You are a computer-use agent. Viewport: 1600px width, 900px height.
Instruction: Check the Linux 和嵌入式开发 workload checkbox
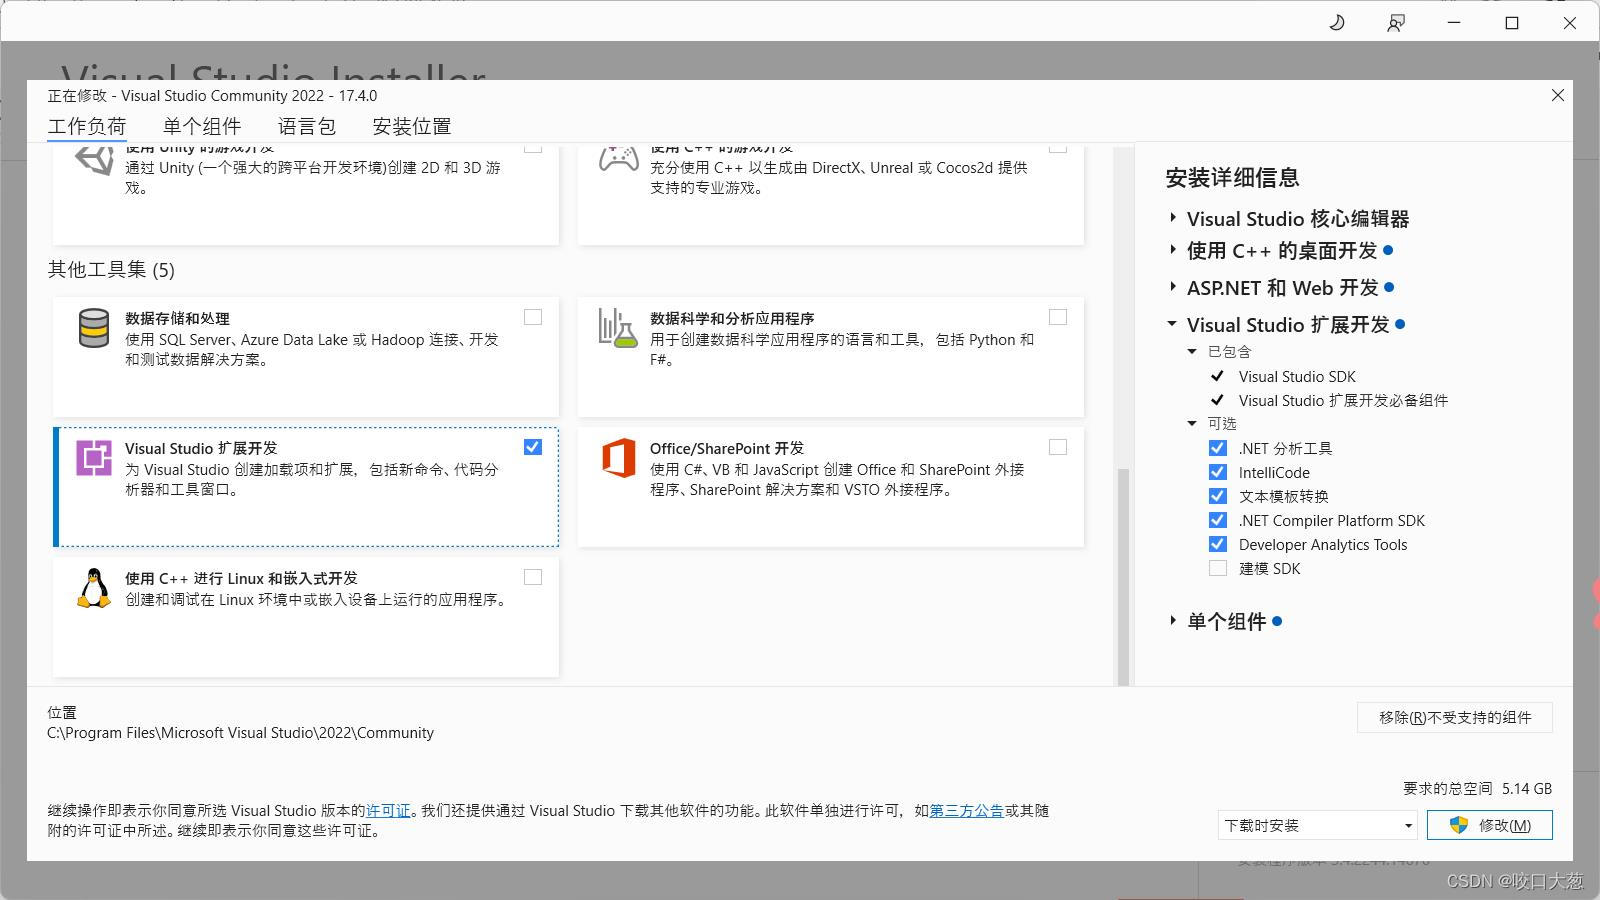pos(533,577)
